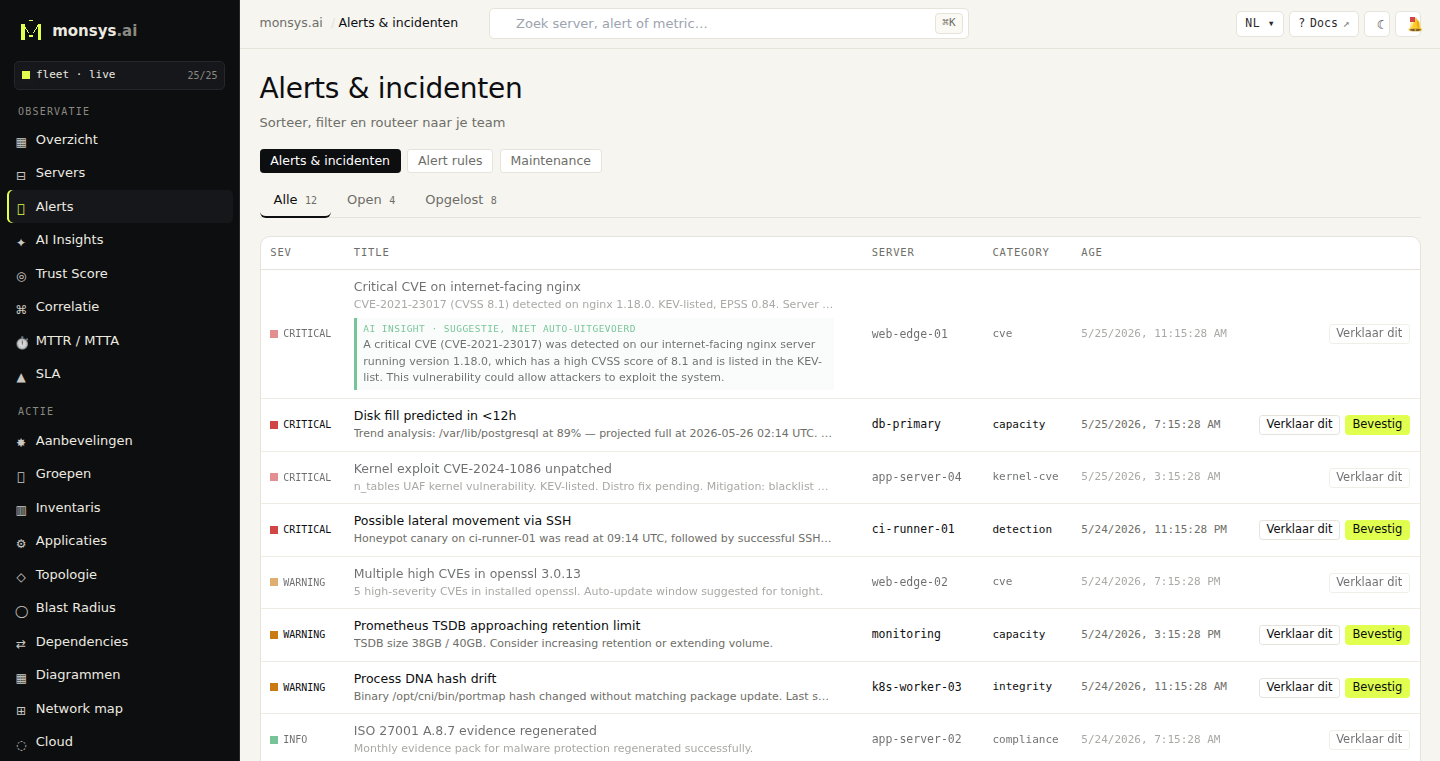The width and height of the screenshot is (1440, 761).
Task: Open the NL language dropdown
Action: click(x=1260, y=24)
